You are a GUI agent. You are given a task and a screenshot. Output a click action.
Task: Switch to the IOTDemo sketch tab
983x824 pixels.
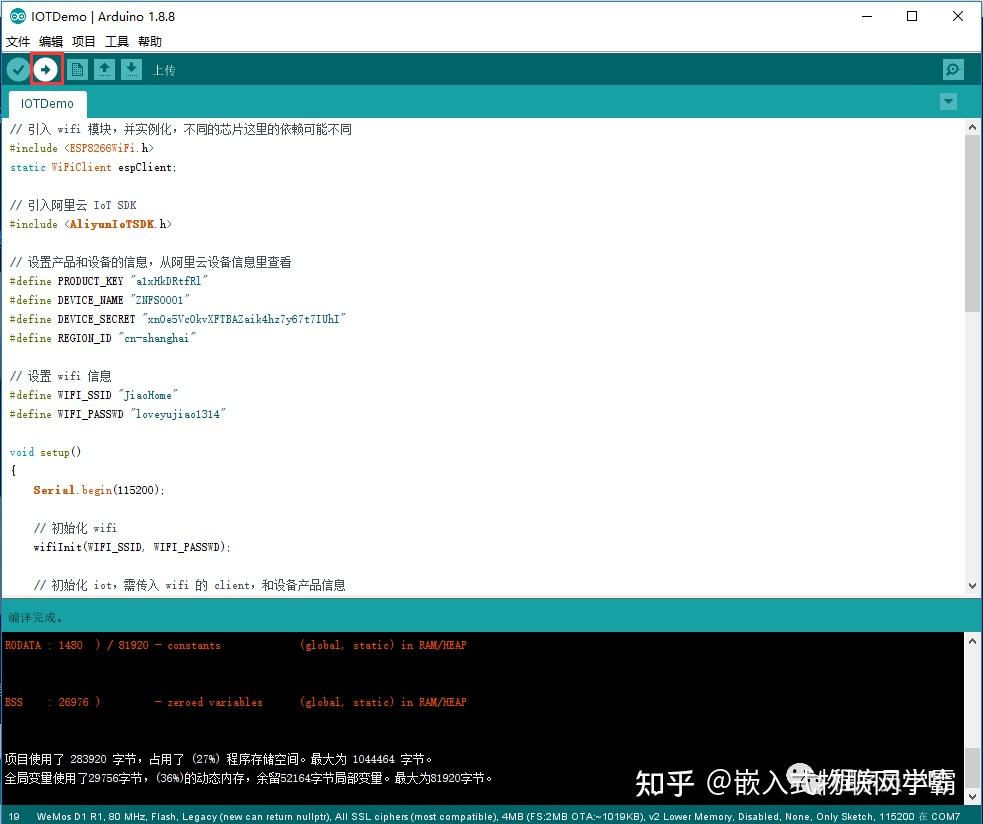pos(46,103)
